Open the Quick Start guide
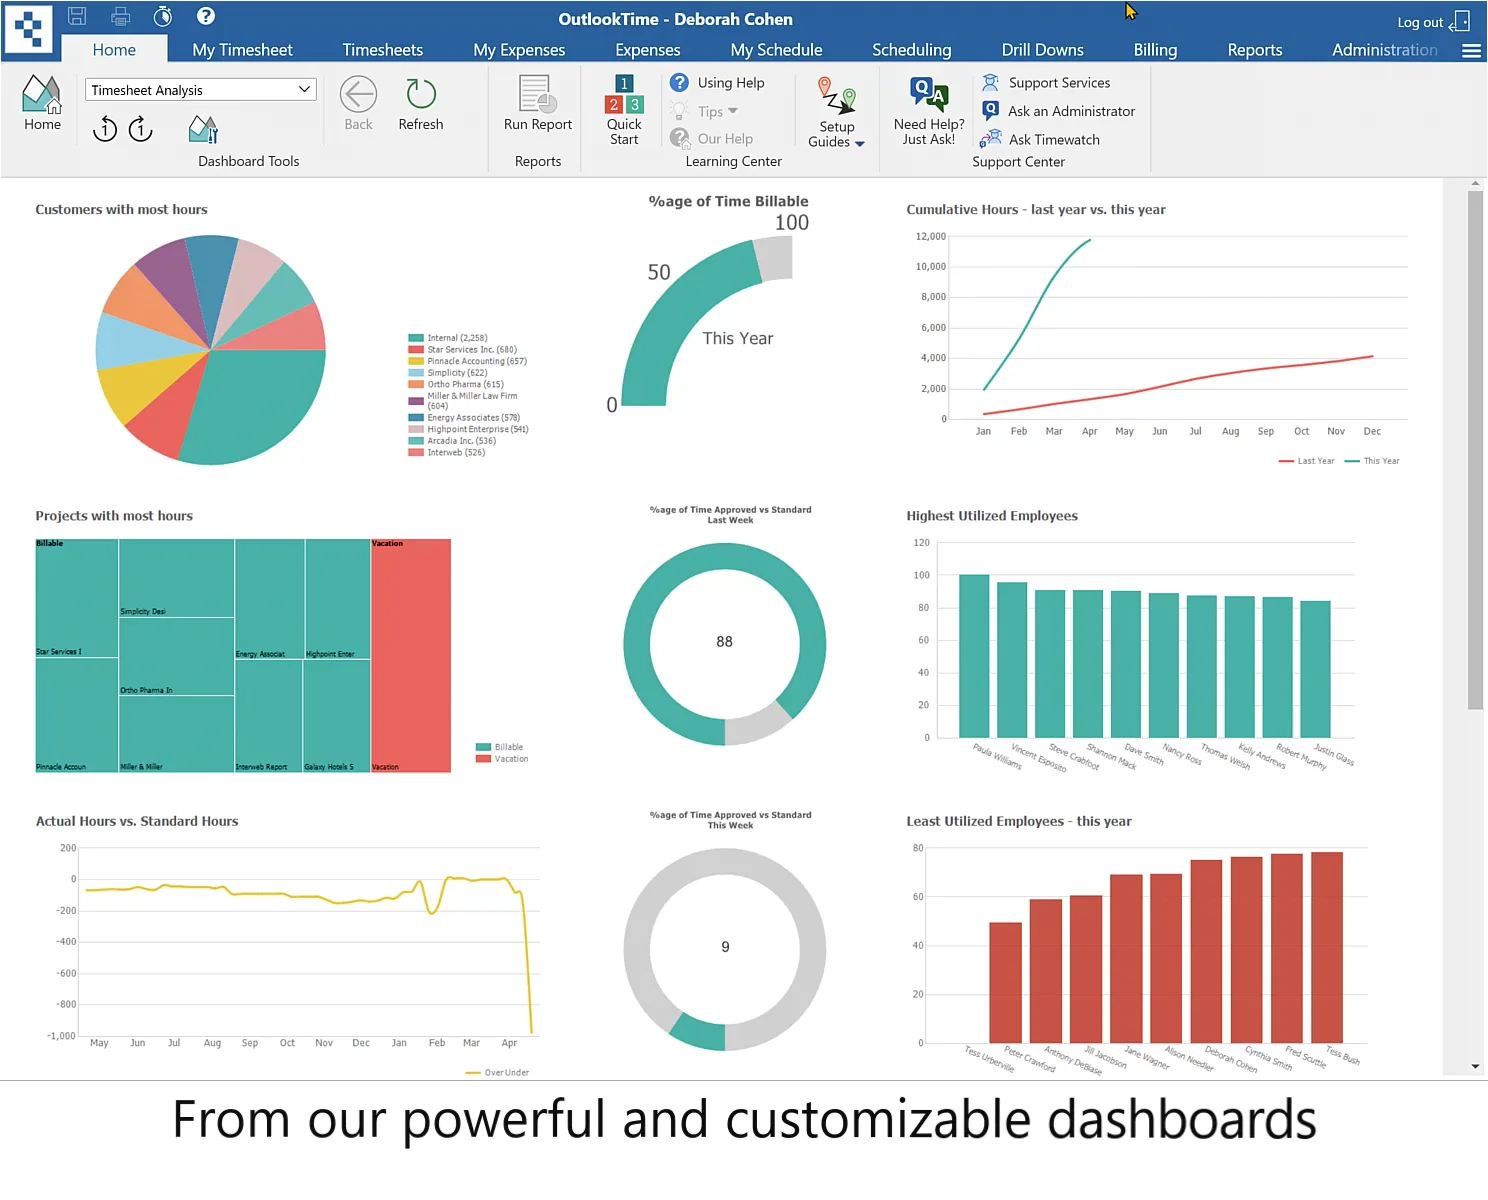 point(624,110)
